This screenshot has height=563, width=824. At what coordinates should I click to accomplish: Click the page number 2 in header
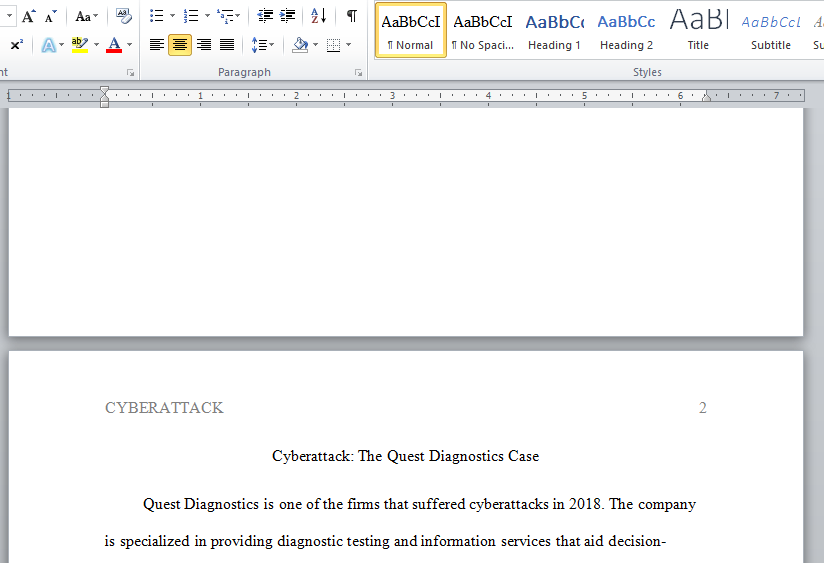(703, 408)
